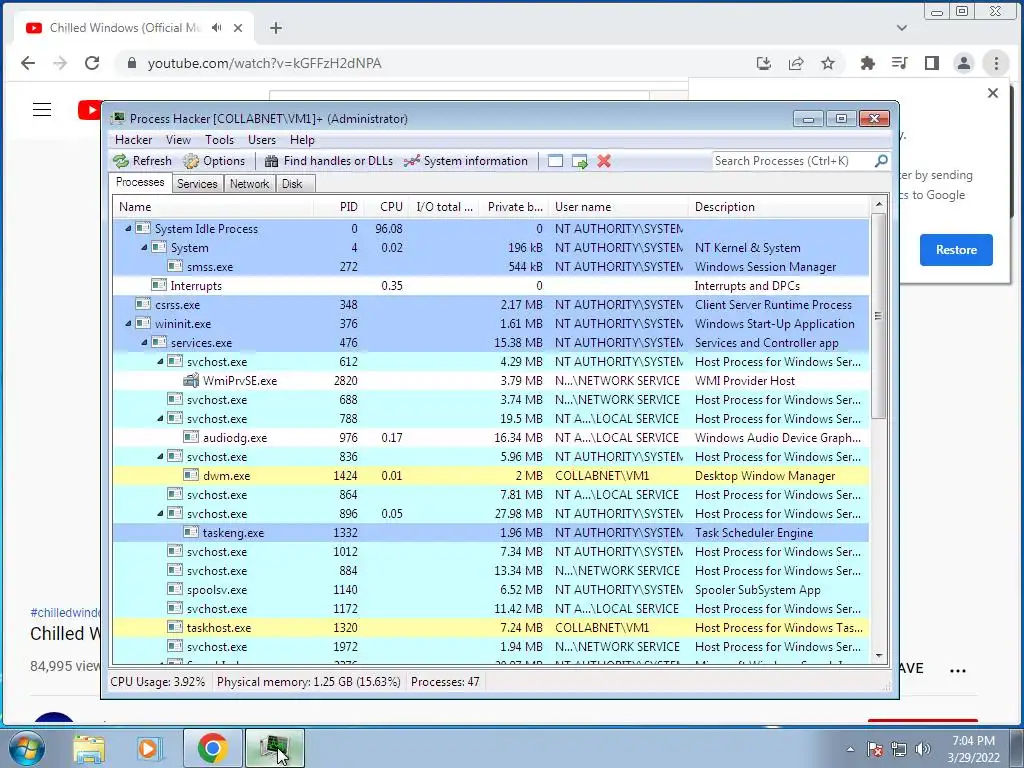
Task: Focus the Search Processes field
Action: (x=793, y=161)
